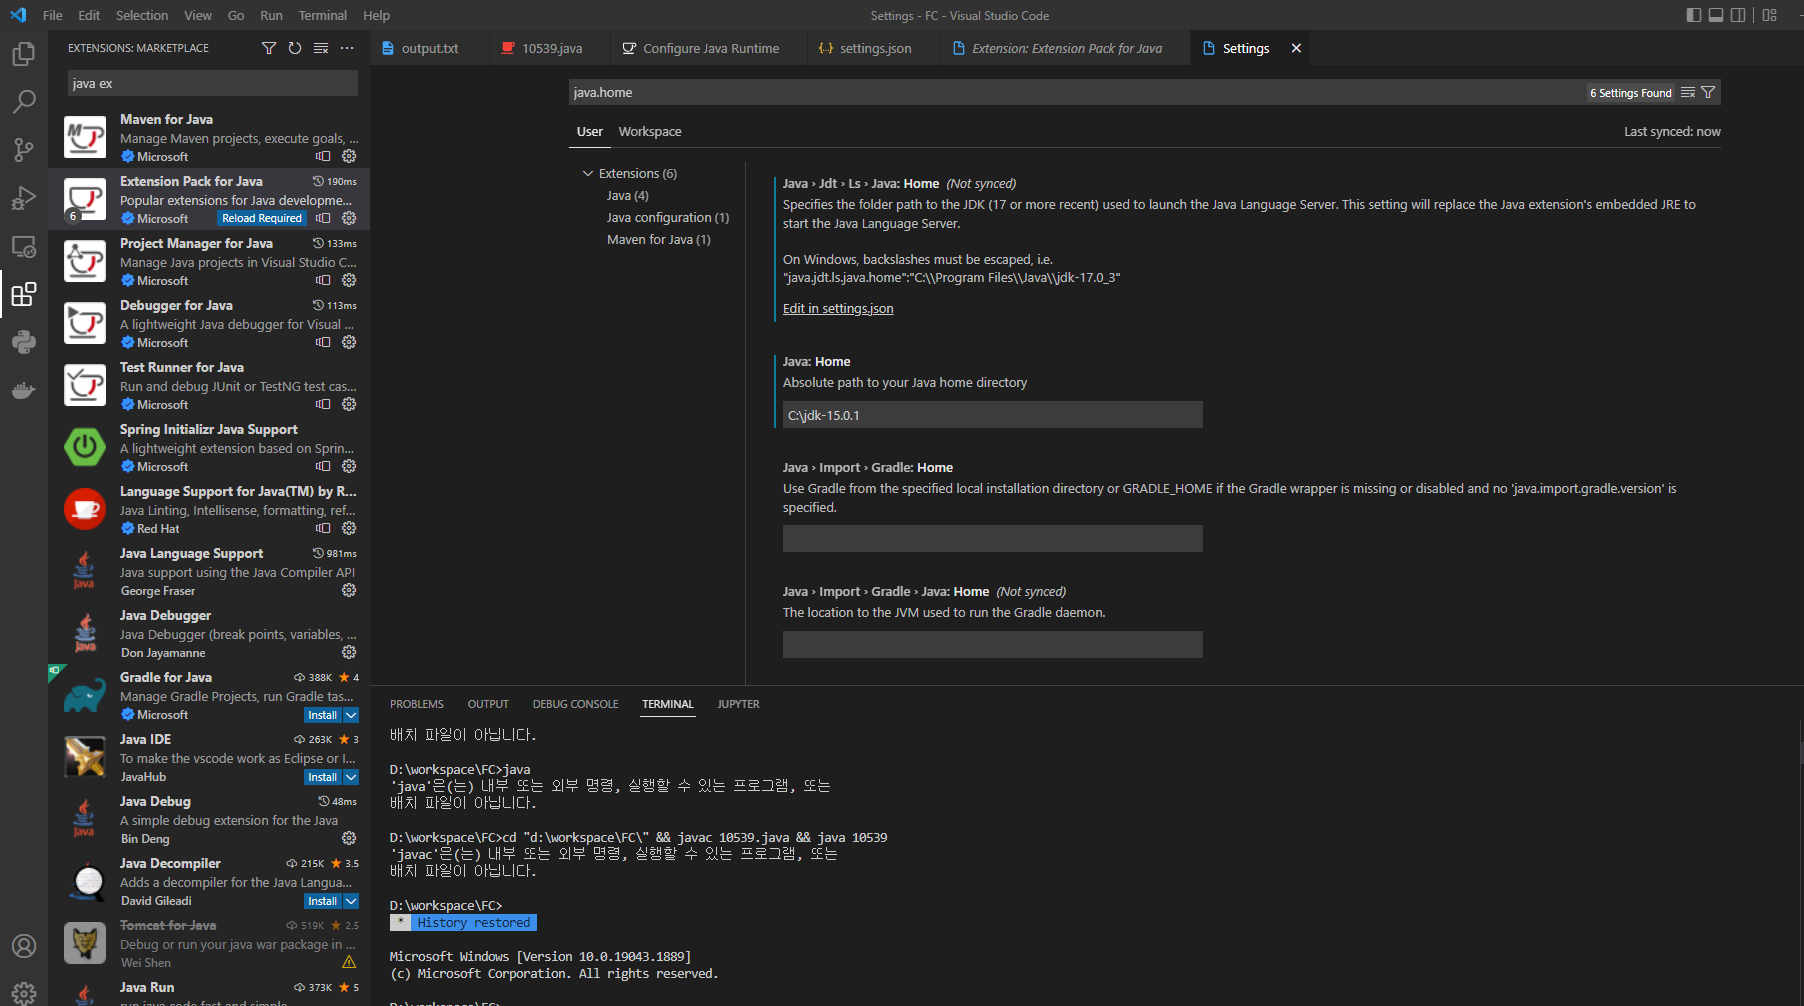The image size is (1804, 1006).
Task: Switch to the 10539.java tab
Action: [x=551, y=48]
